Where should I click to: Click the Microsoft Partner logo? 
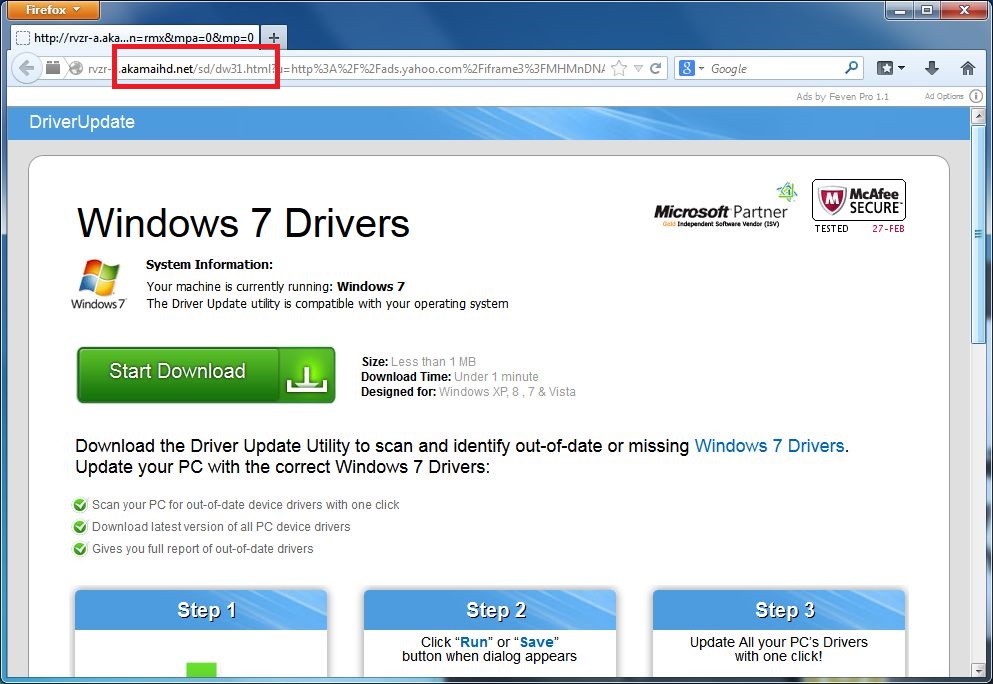point(725,206)
